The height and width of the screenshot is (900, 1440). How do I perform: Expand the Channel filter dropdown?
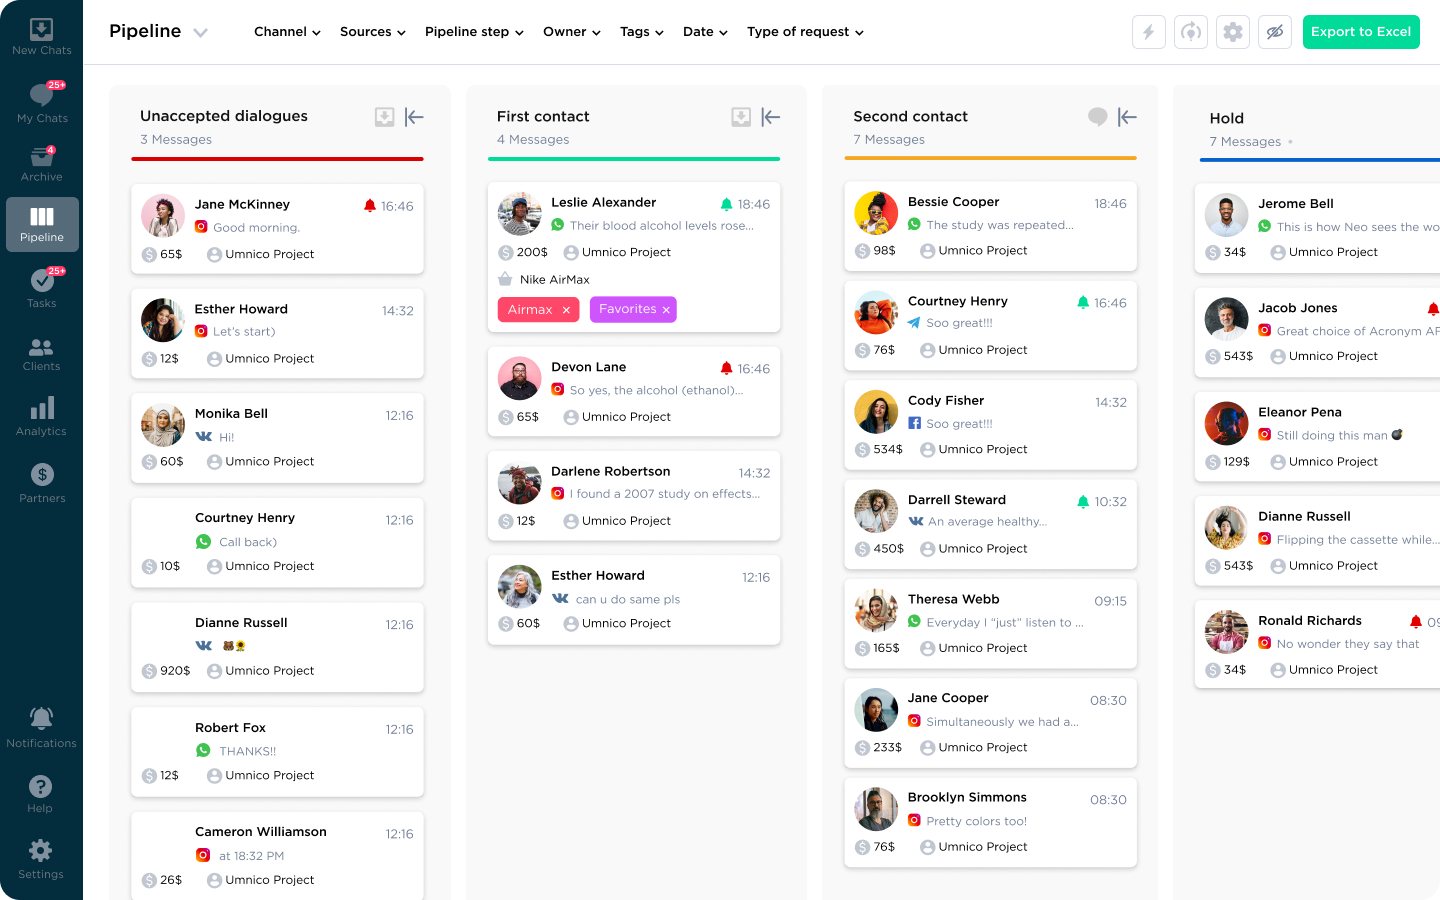pos(287,32)
